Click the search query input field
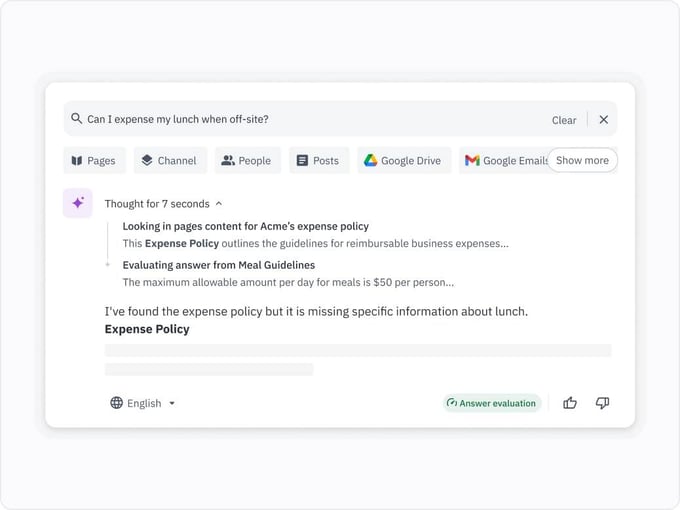The width and height of the screenshot is (680, 510). (x=300, y=120)
